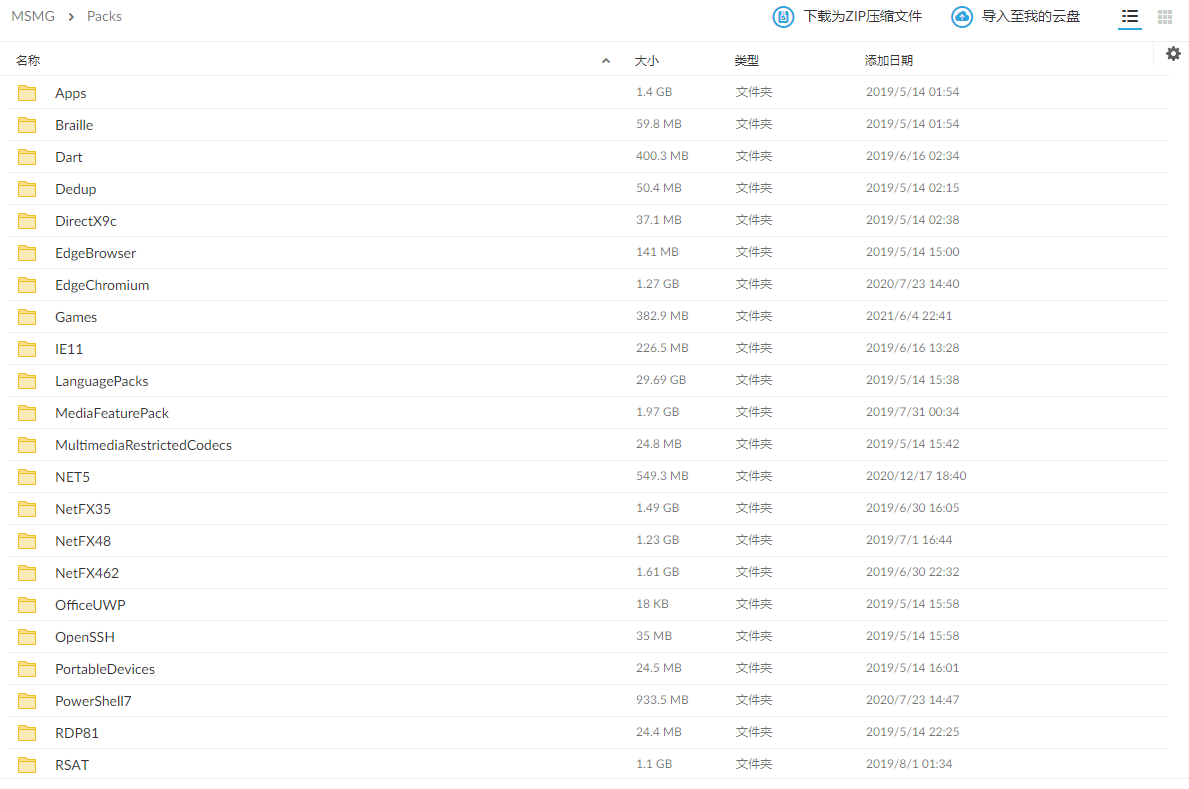This screenshot has height=789, width=1189.
Task: Sort by the size column header
Action: 647,61
